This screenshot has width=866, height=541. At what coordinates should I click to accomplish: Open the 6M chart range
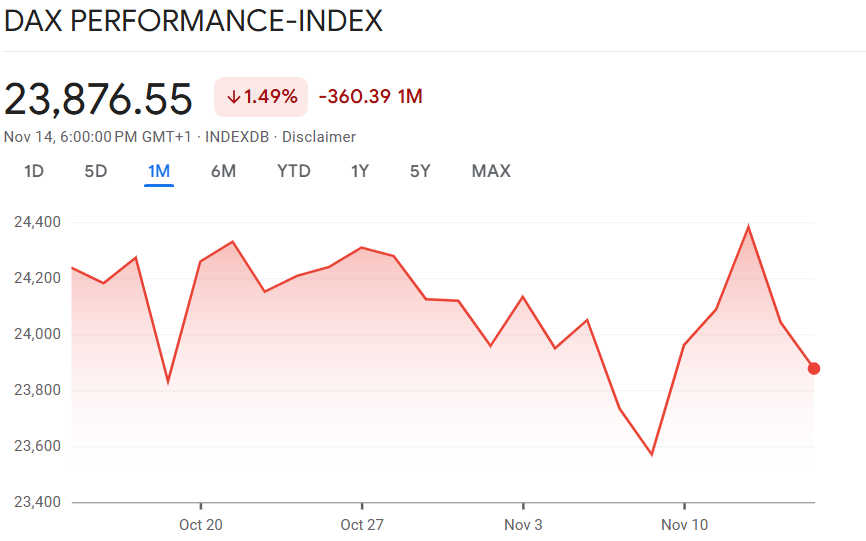coord(223,171)
